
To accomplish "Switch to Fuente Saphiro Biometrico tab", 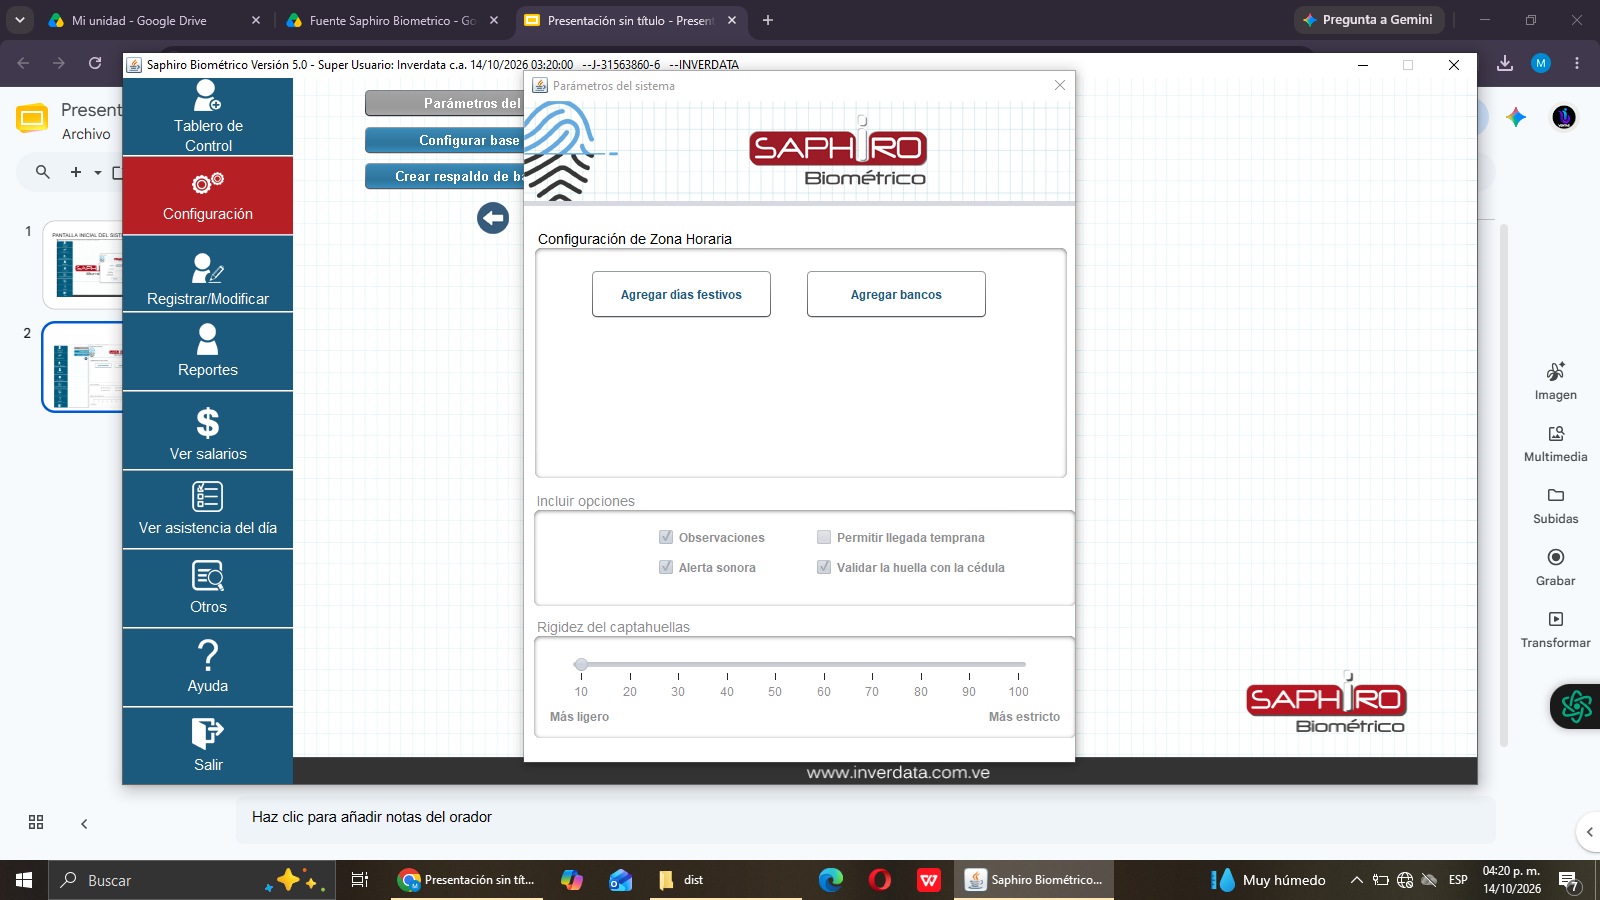I will (x=392, y=20).
